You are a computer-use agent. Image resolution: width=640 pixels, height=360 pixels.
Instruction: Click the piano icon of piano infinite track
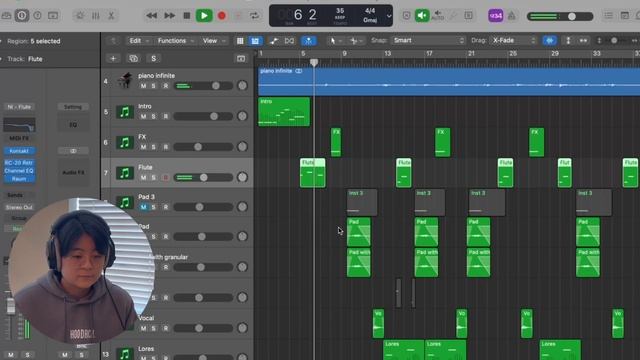[125, 80]
